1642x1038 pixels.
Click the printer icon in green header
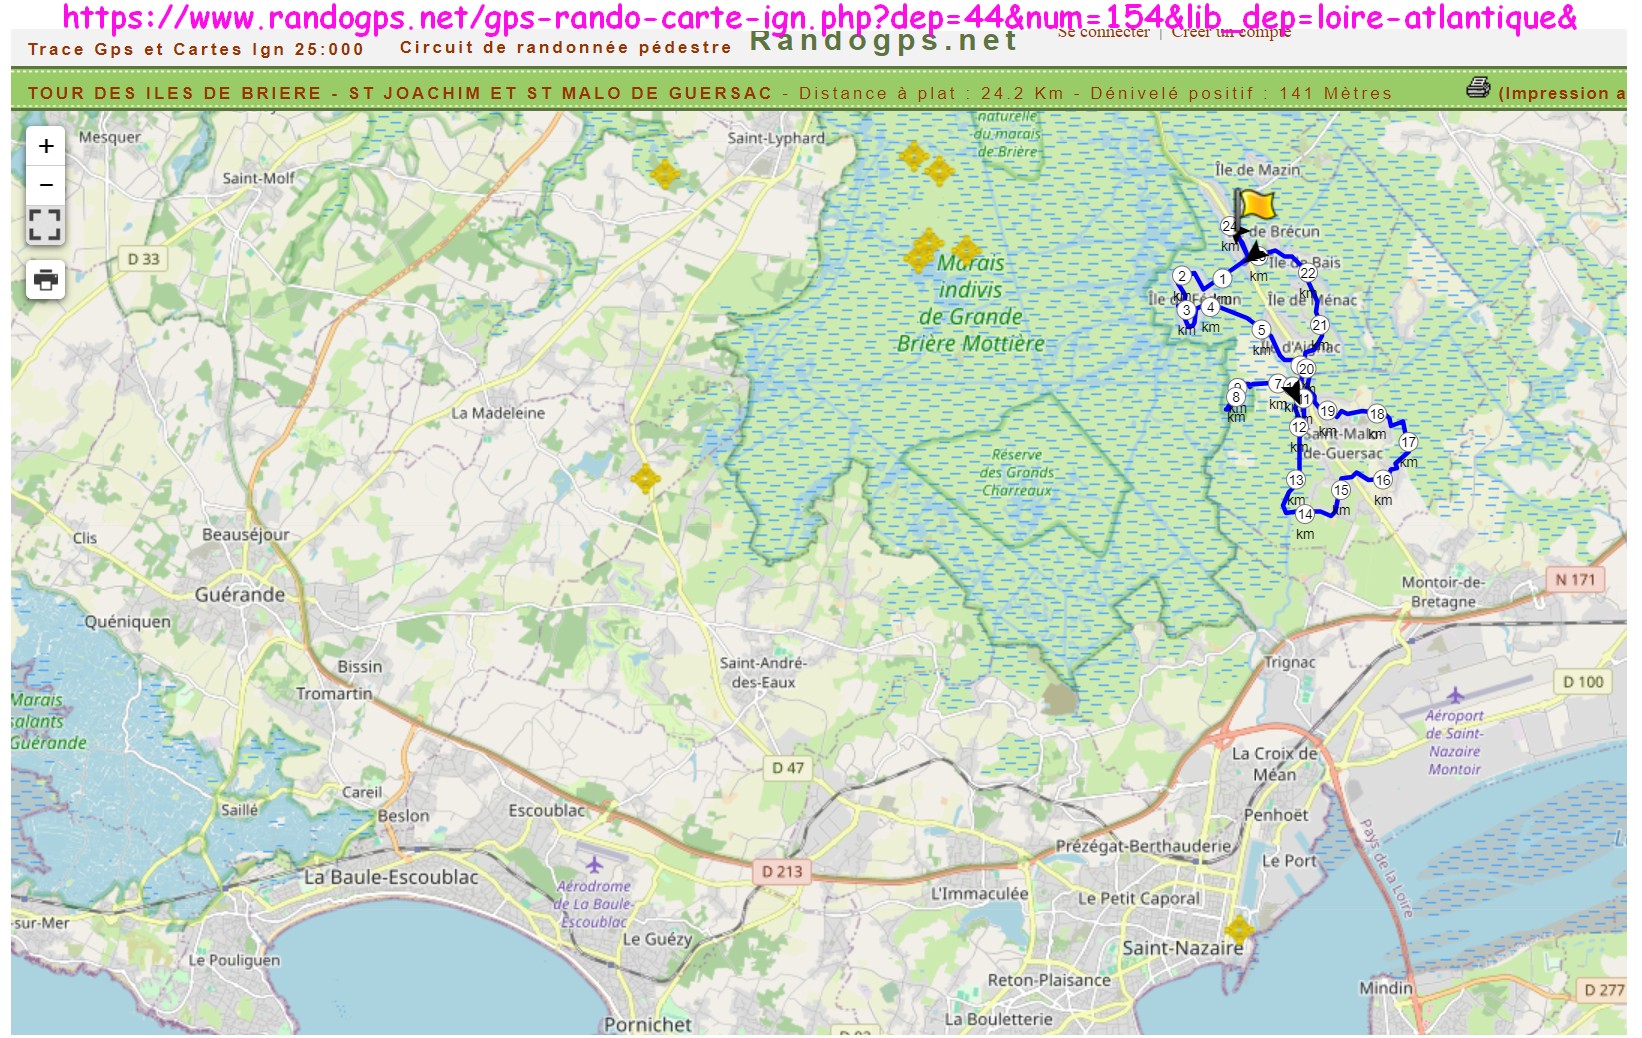coord(1478,88)
